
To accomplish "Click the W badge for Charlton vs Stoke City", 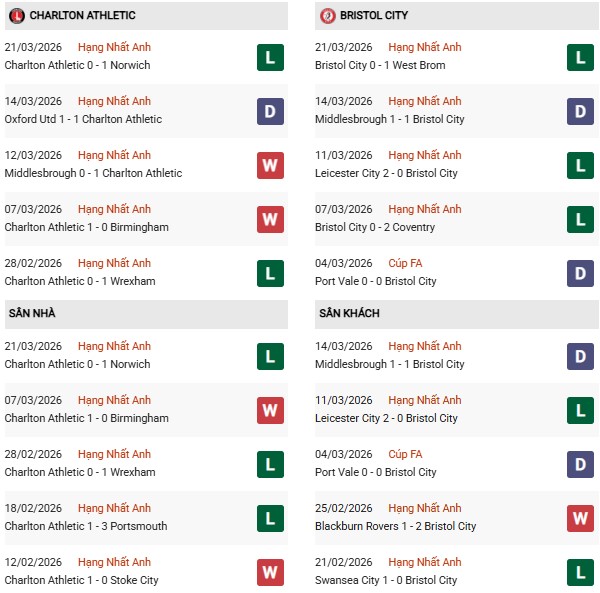I will tap(270, 572).
